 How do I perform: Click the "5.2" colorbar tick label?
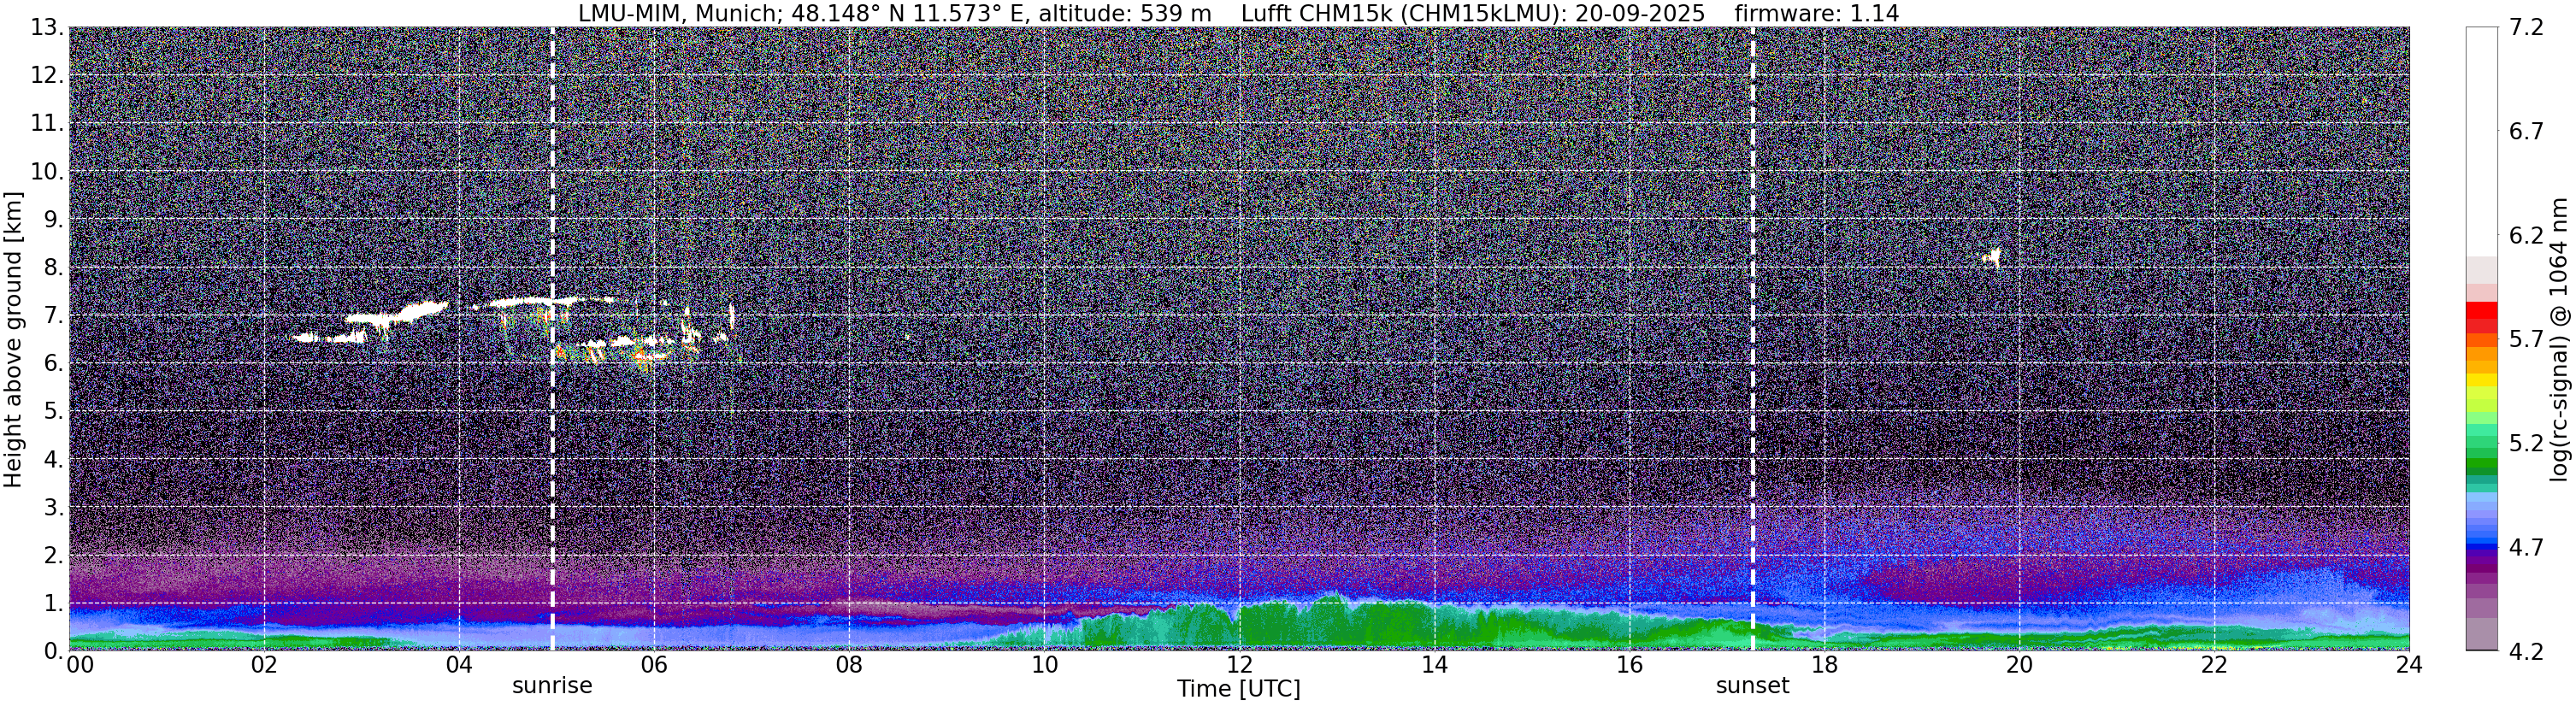pos(2526,443)
